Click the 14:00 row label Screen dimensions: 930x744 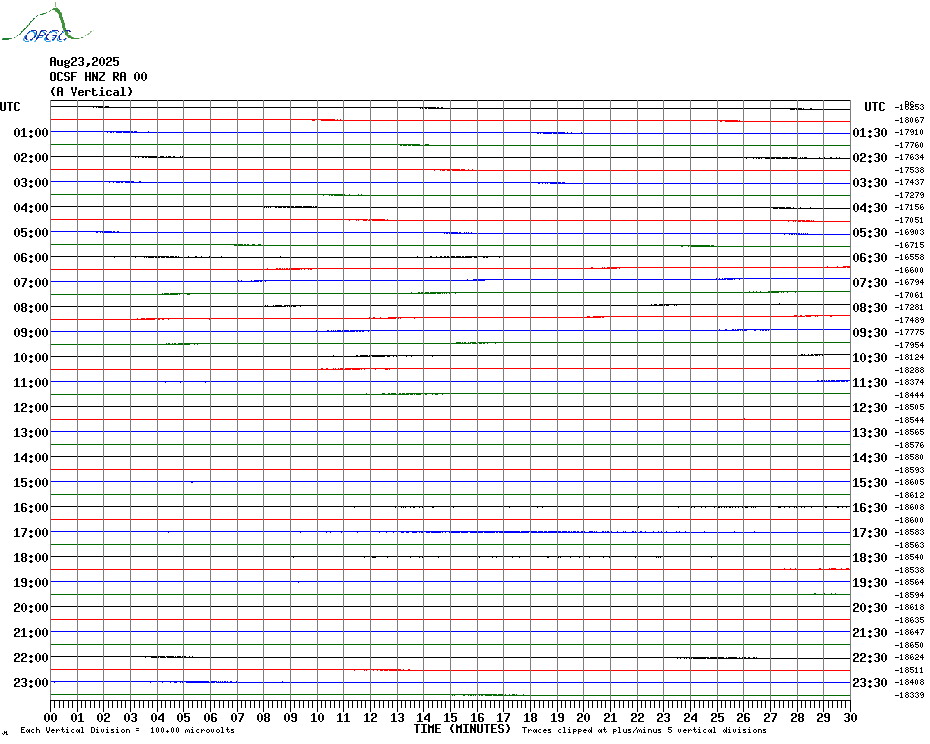click(31, 457)
